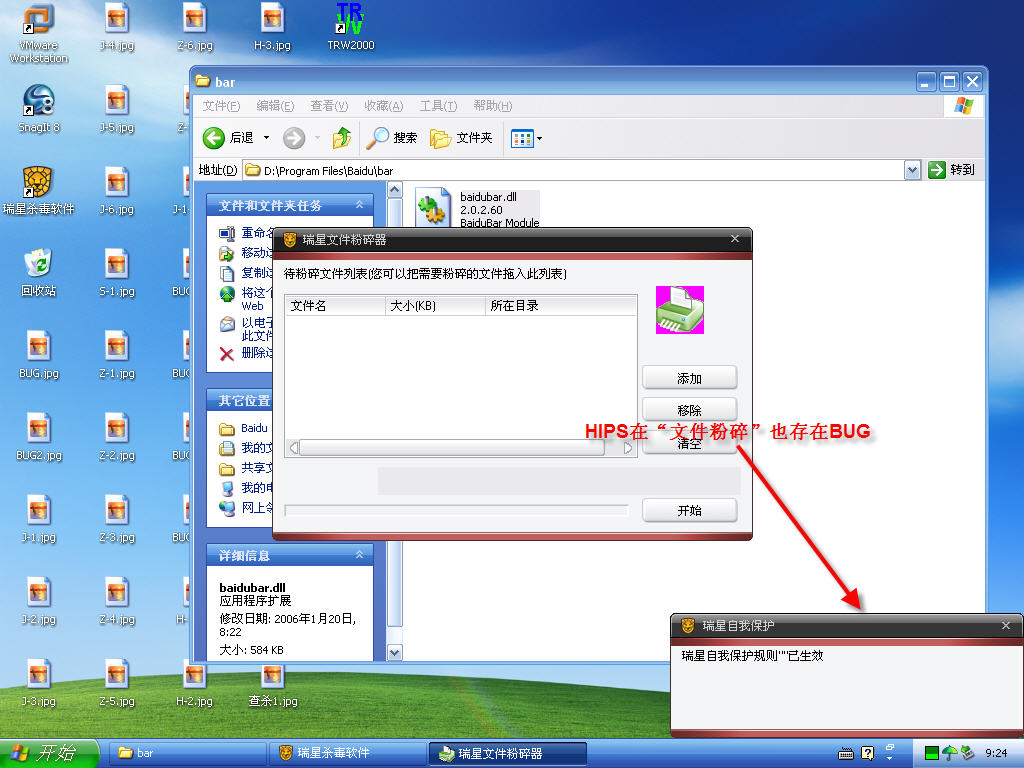Open the 收藏(A) menu
1024x768 pixels.
pos(383,106)
